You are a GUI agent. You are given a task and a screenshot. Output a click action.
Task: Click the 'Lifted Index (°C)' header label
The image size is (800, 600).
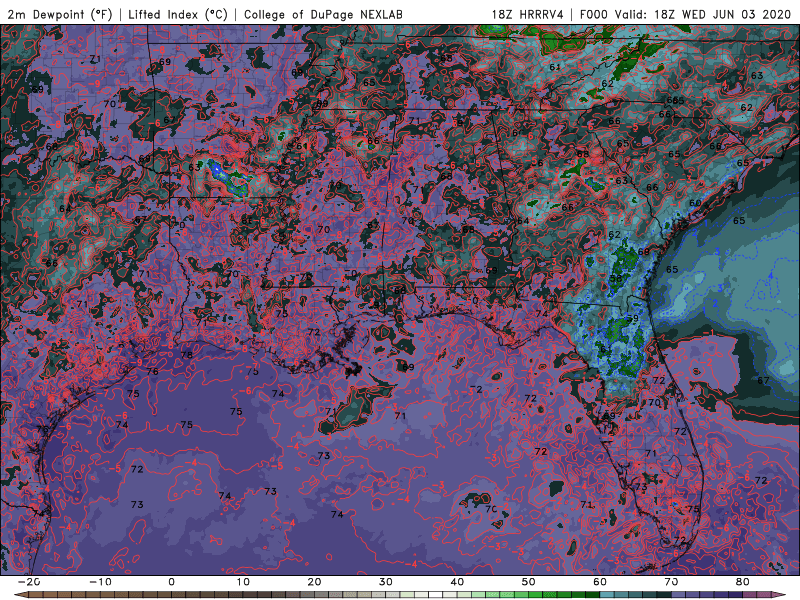pos(178,14)
